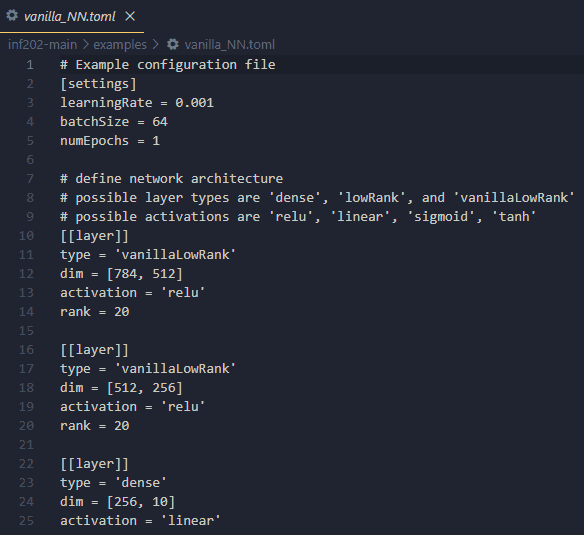The width and height of the screenshot is (584, 535).
Task: Open examples breadcrumb folder
Action: pyautogui.click(x=120, y=45)
